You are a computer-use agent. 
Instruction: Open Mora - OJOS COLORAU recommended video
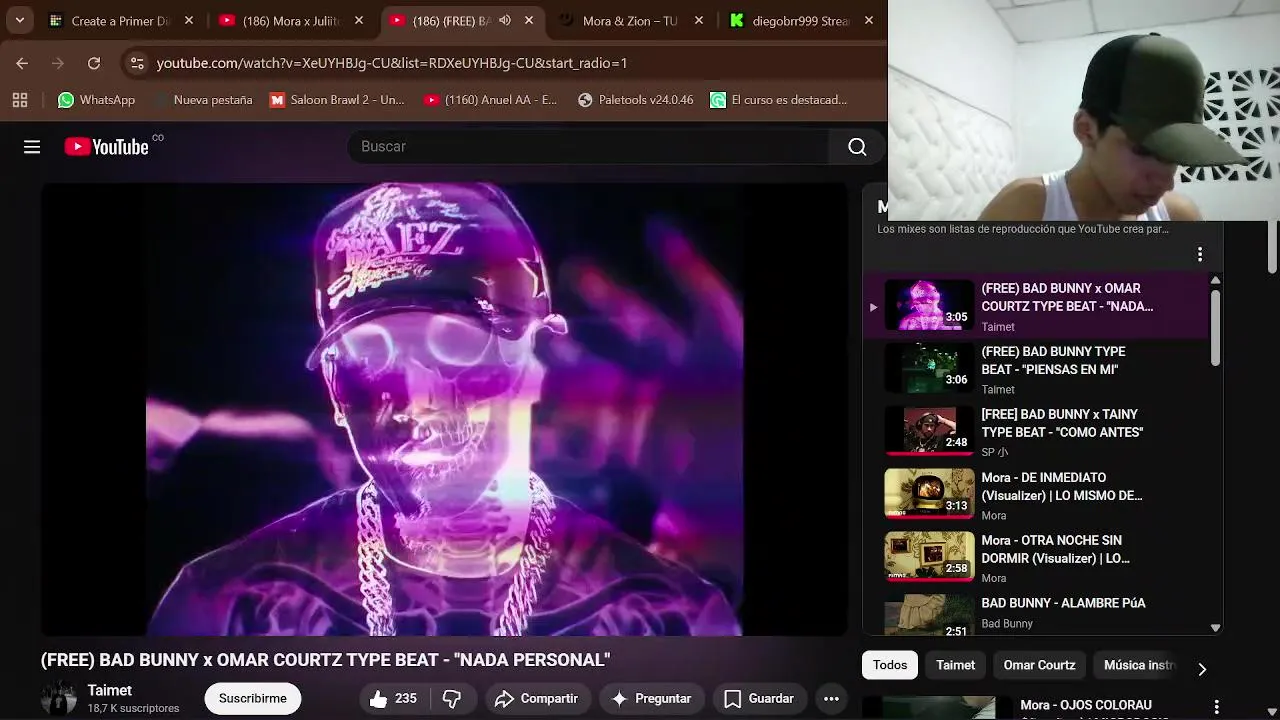(1086, 705)
